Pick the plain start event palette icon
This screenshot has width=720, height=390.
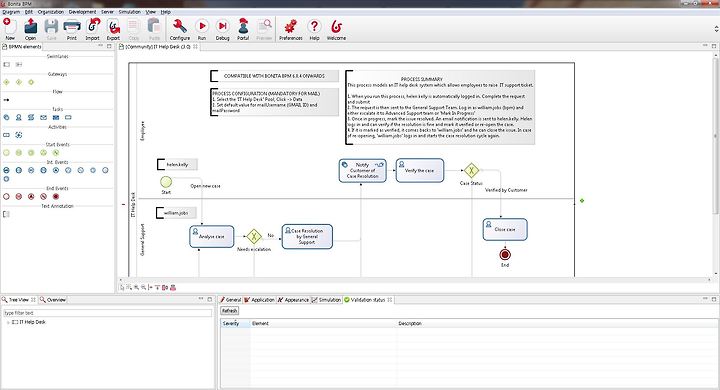pos(6,153)
